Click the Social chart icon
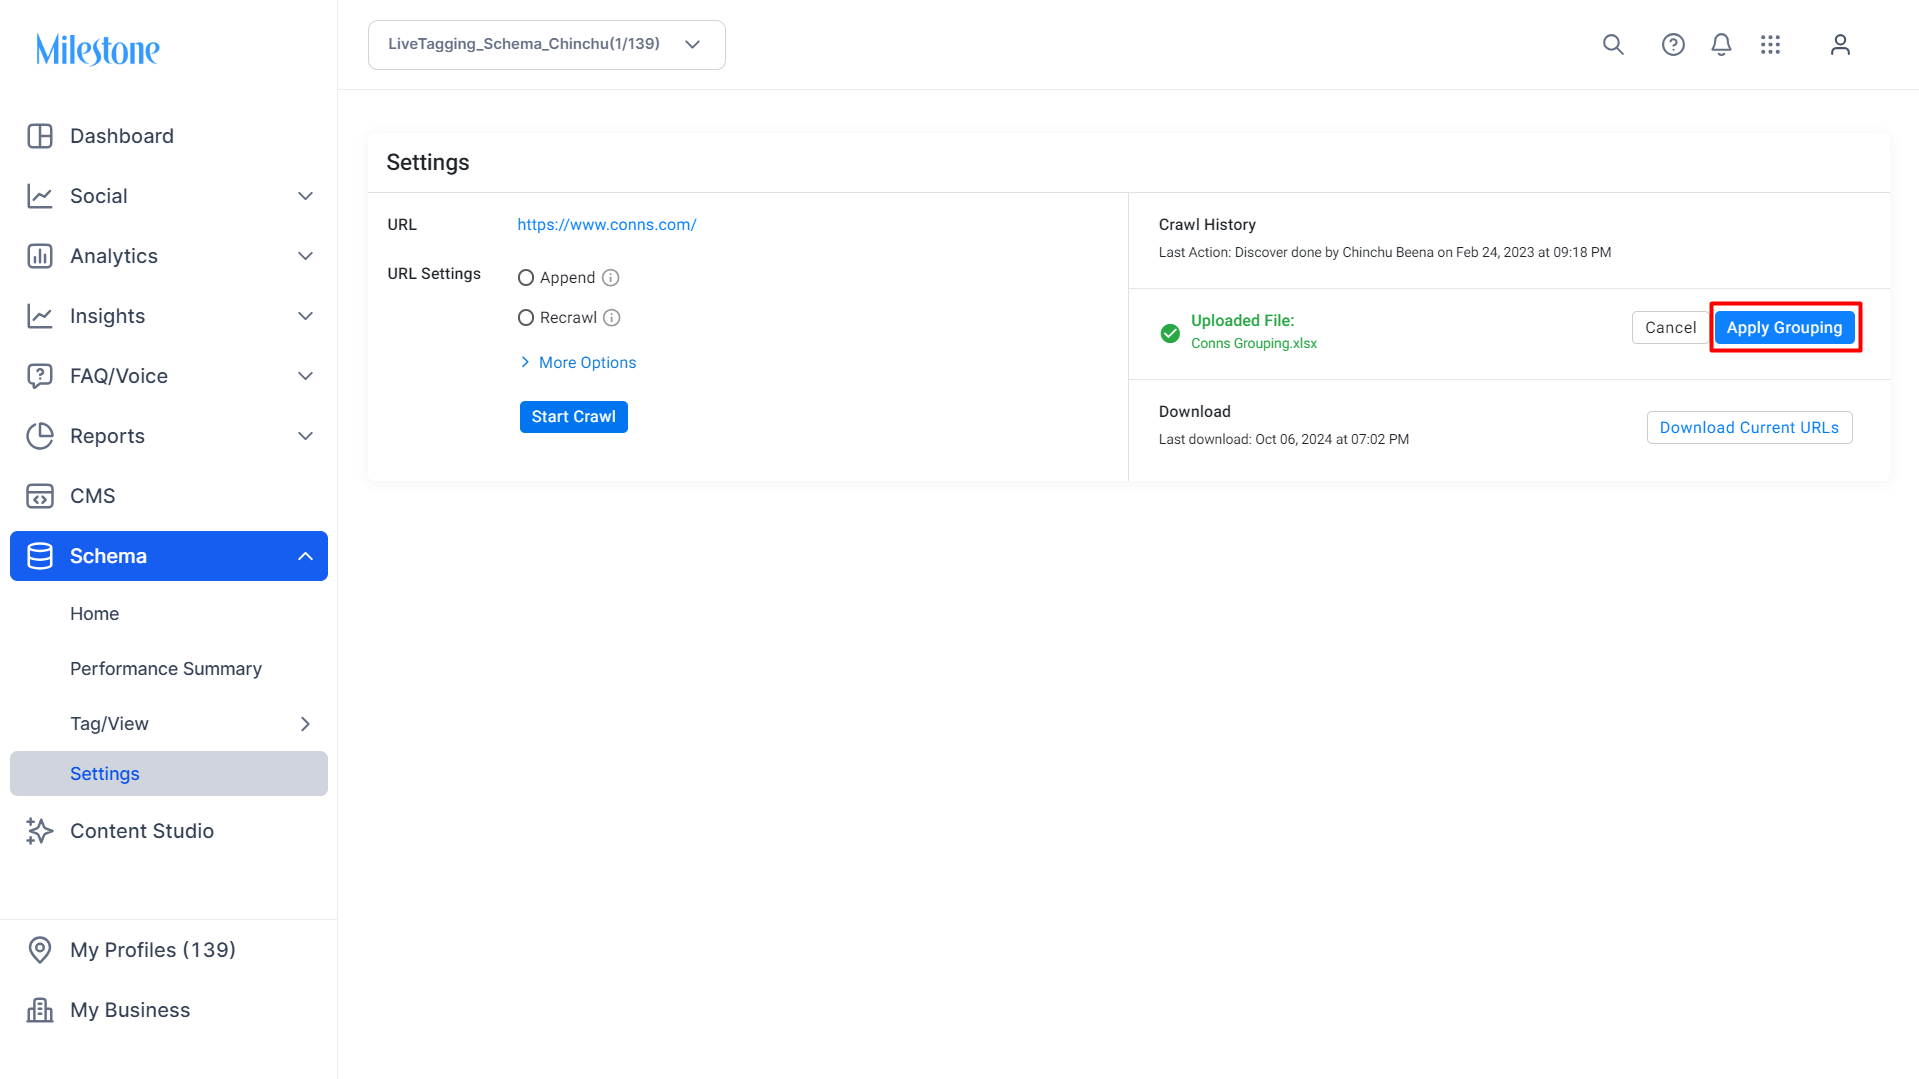 tap(40, 196)
